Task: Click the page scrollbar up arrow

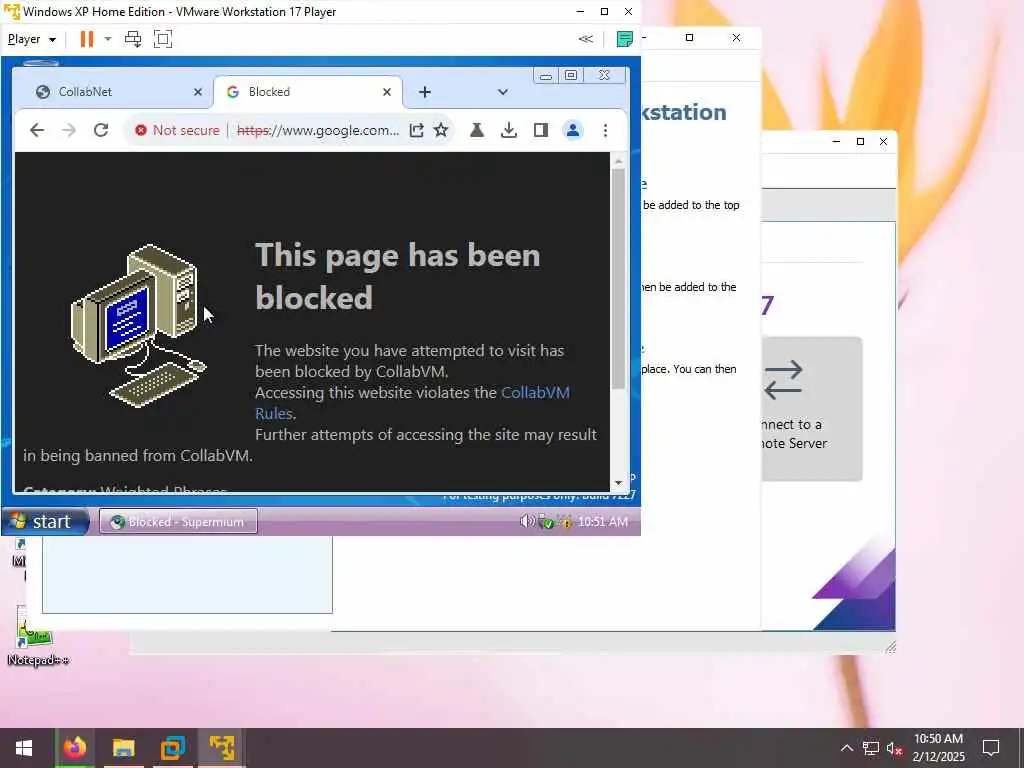Action: 618,161
